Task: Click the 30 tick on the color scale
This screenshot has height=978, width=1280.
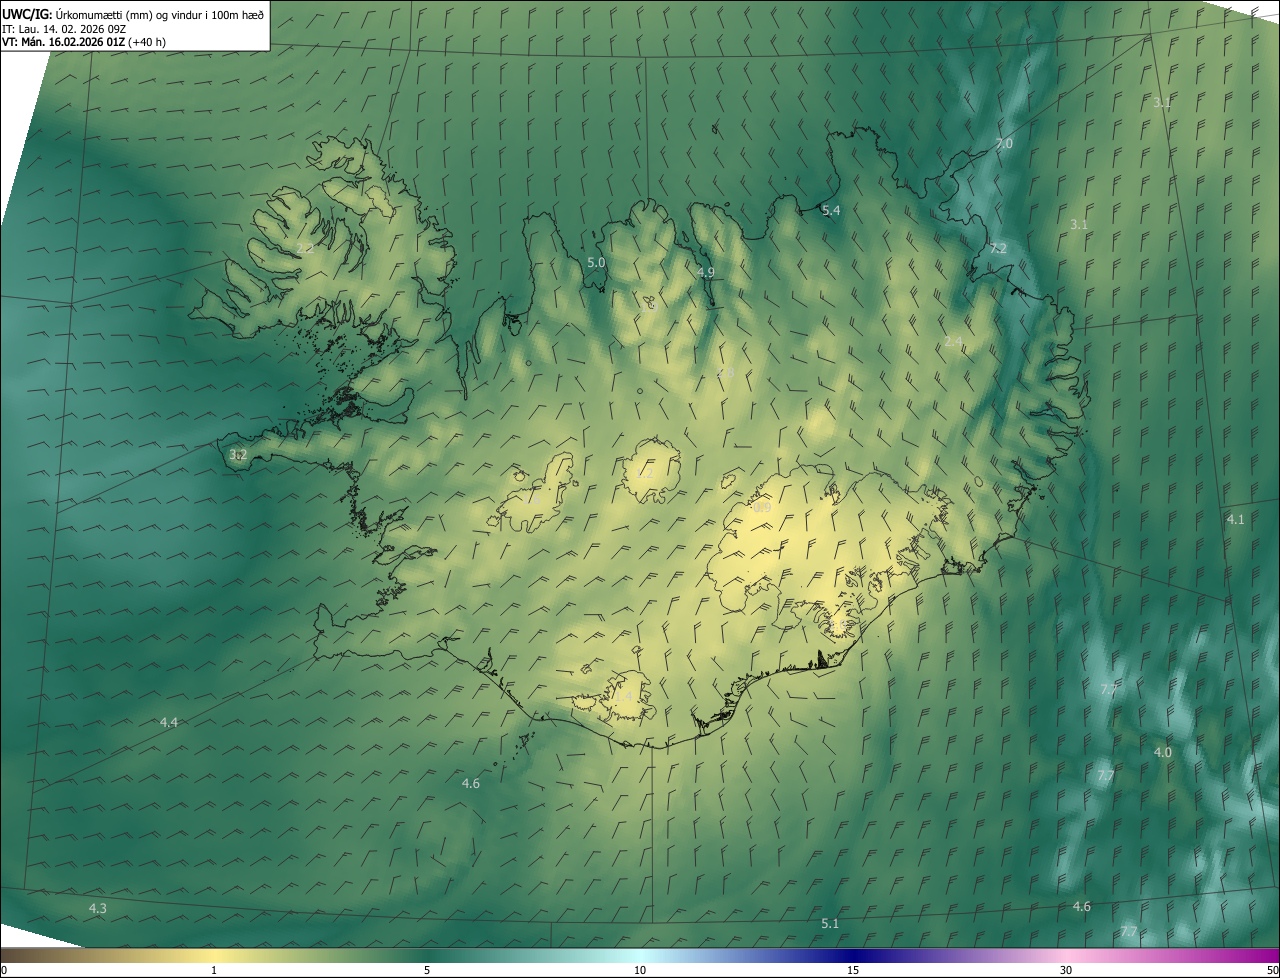Action: tap(1066, 970)
